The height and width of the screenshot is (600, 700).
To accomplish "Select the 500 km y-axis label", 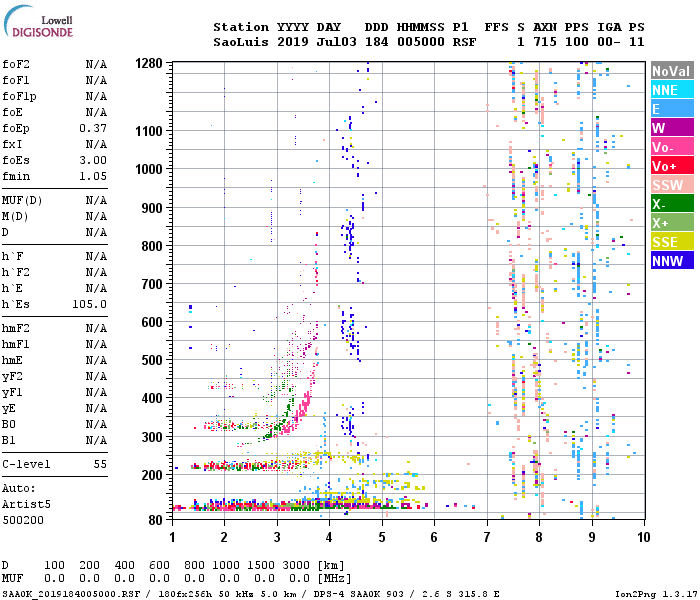I will pos(152,360).
